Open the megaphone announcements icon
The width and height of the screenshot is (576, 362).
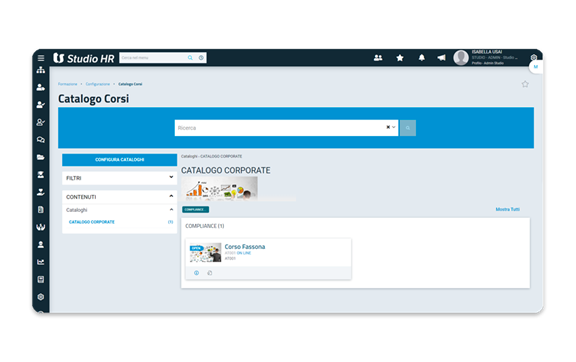(x=442, y=58)
